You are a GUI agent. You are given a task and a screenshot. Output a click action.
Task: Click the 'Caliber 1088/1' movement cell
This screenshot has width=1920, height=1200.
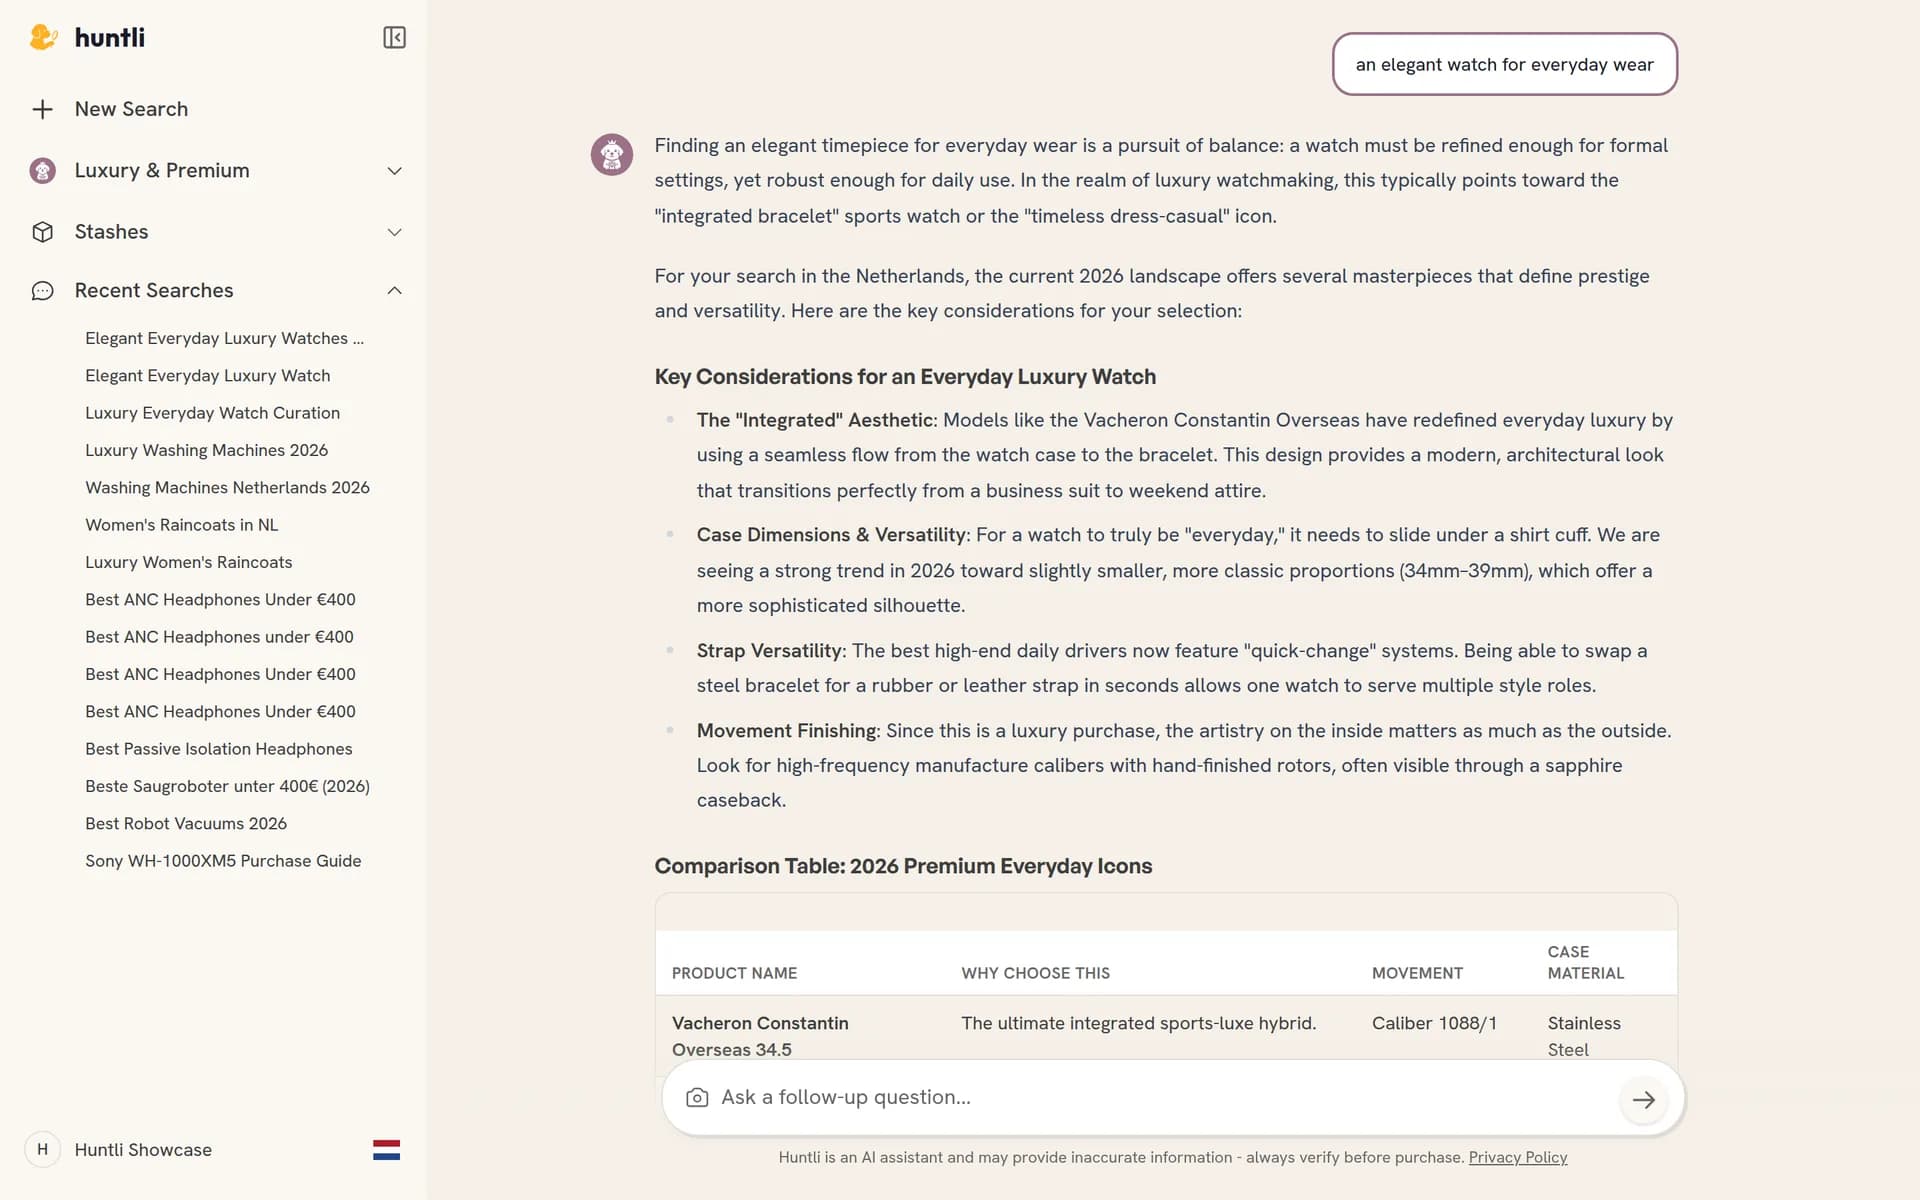1434,1024
